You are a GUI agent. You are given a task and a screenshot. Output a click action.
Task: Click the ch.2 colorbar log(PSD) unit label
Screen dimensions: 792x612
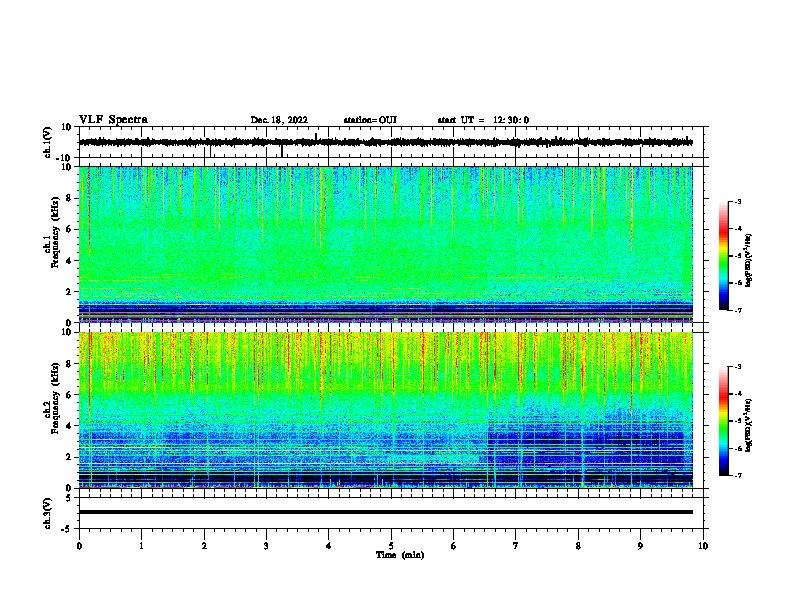[x=748, y=425]
